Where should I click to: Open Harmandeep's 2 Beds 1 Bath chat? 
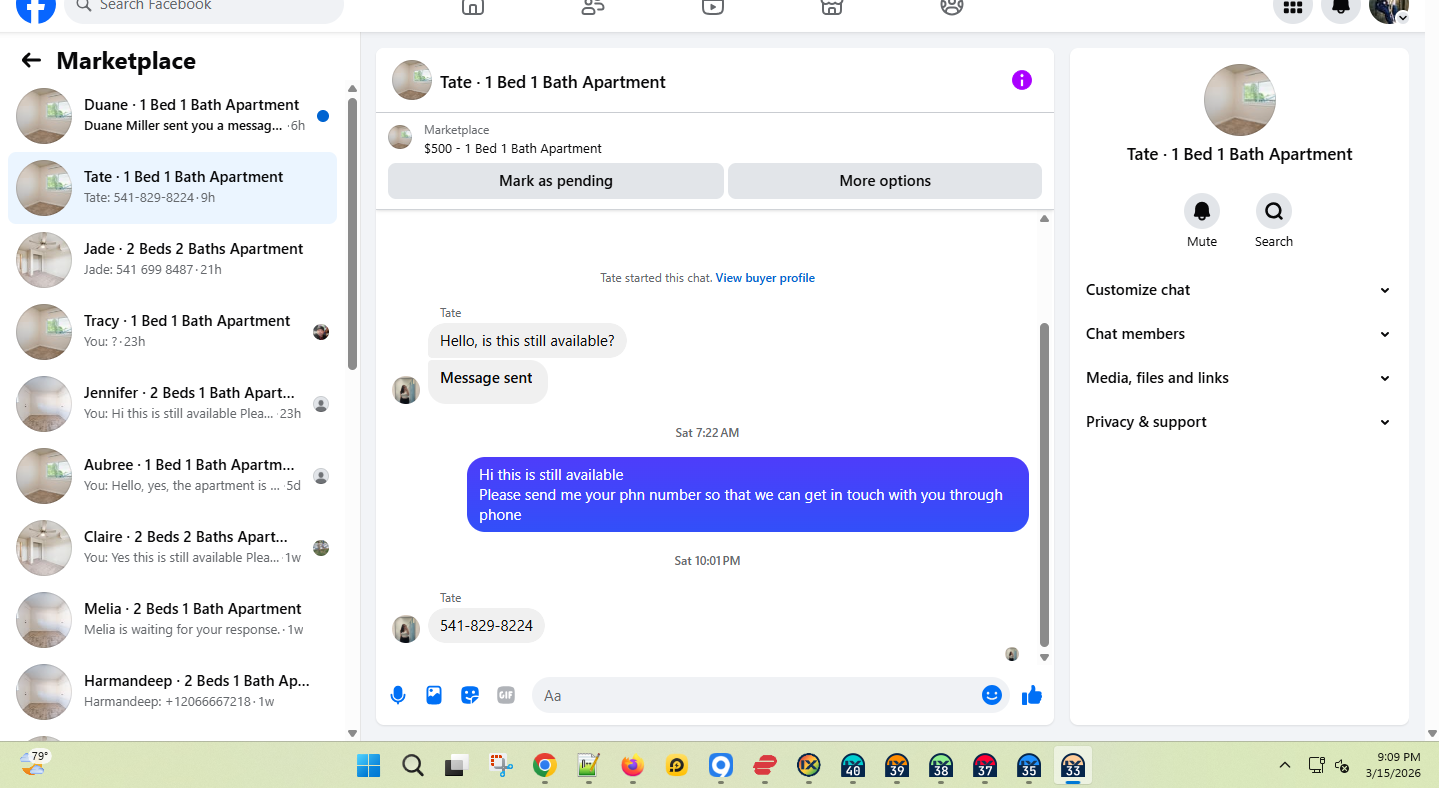click(172, 692)
